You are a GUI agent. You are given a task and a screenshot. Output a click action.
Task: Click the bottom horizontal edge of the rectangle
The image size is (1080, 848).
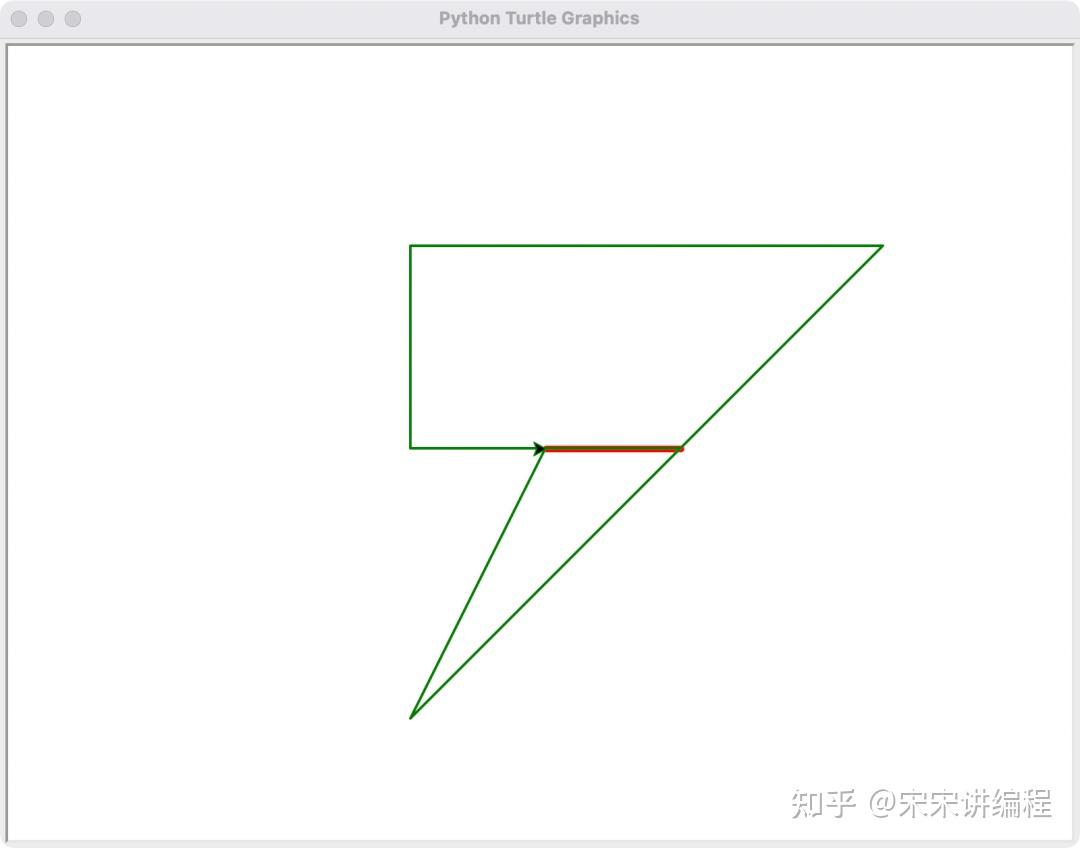coord(475,447)
